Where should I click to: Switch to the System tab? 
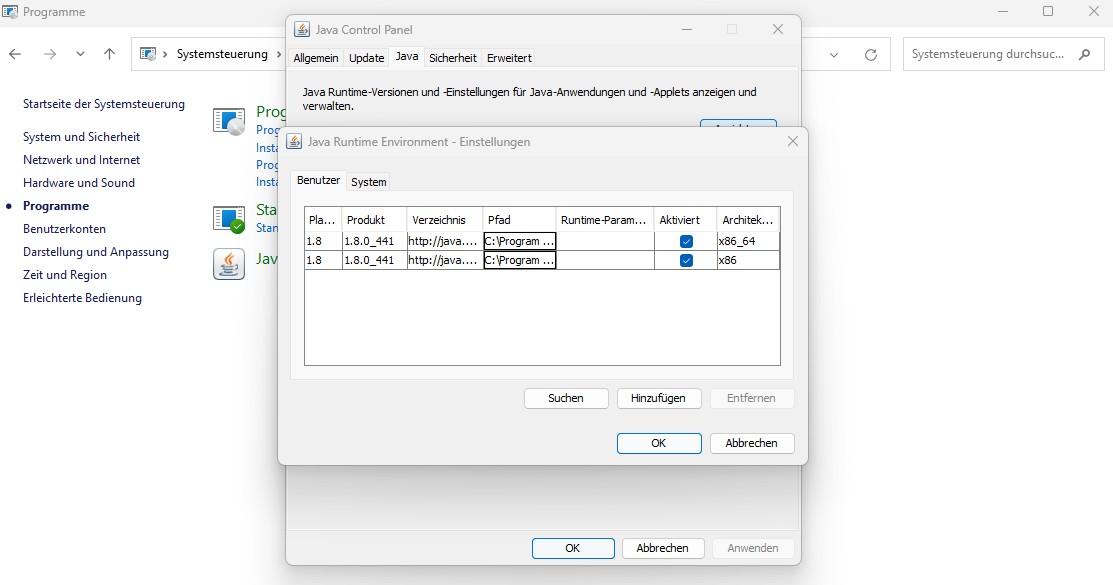368,181
